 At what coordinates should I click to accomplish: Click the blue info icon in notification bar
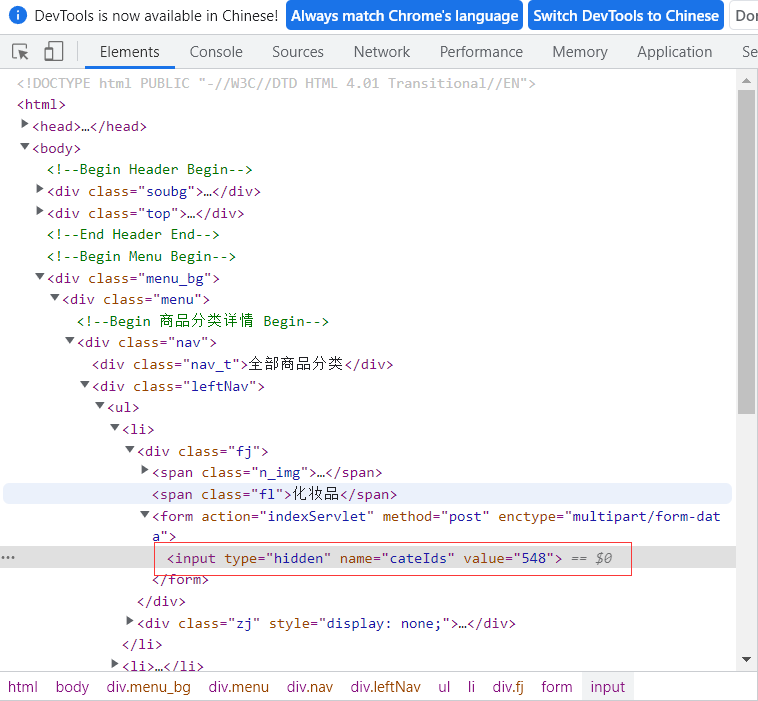17,16
